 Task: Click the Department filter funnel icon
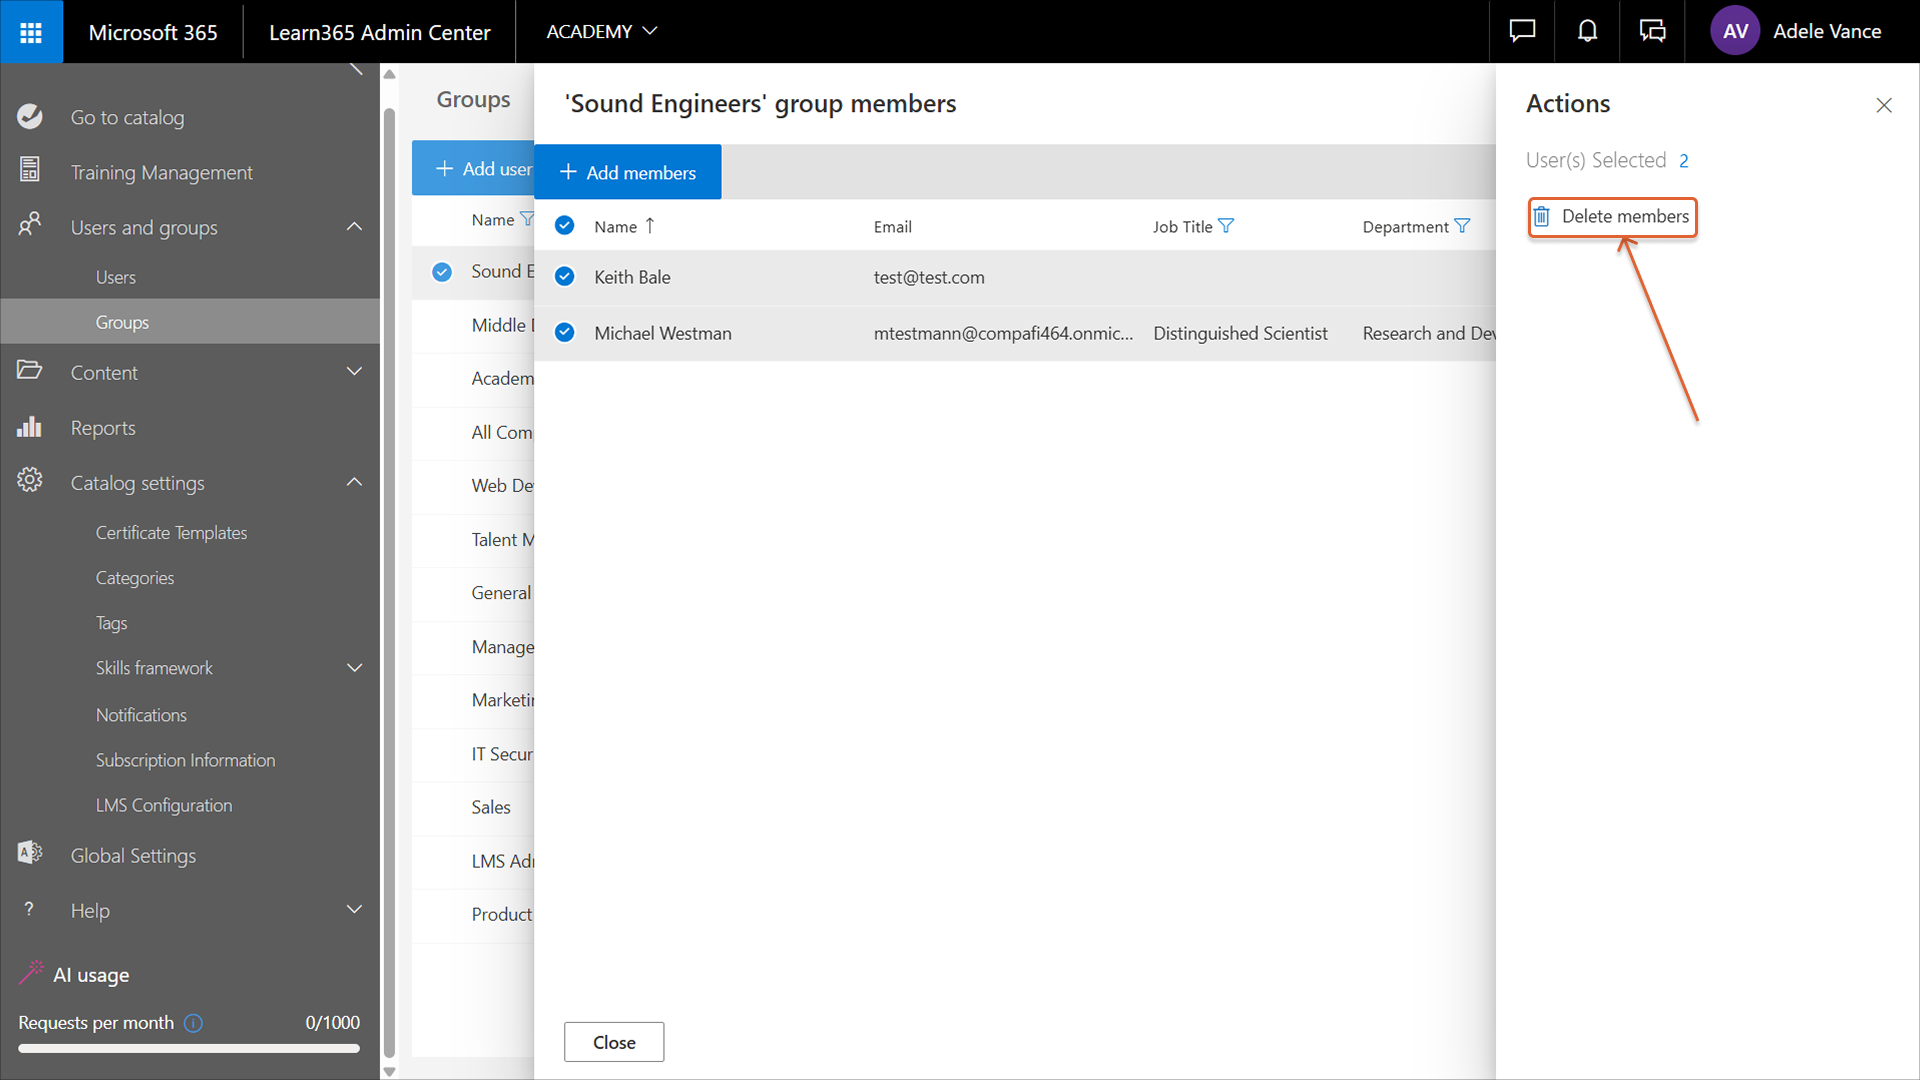(1462, 226)
